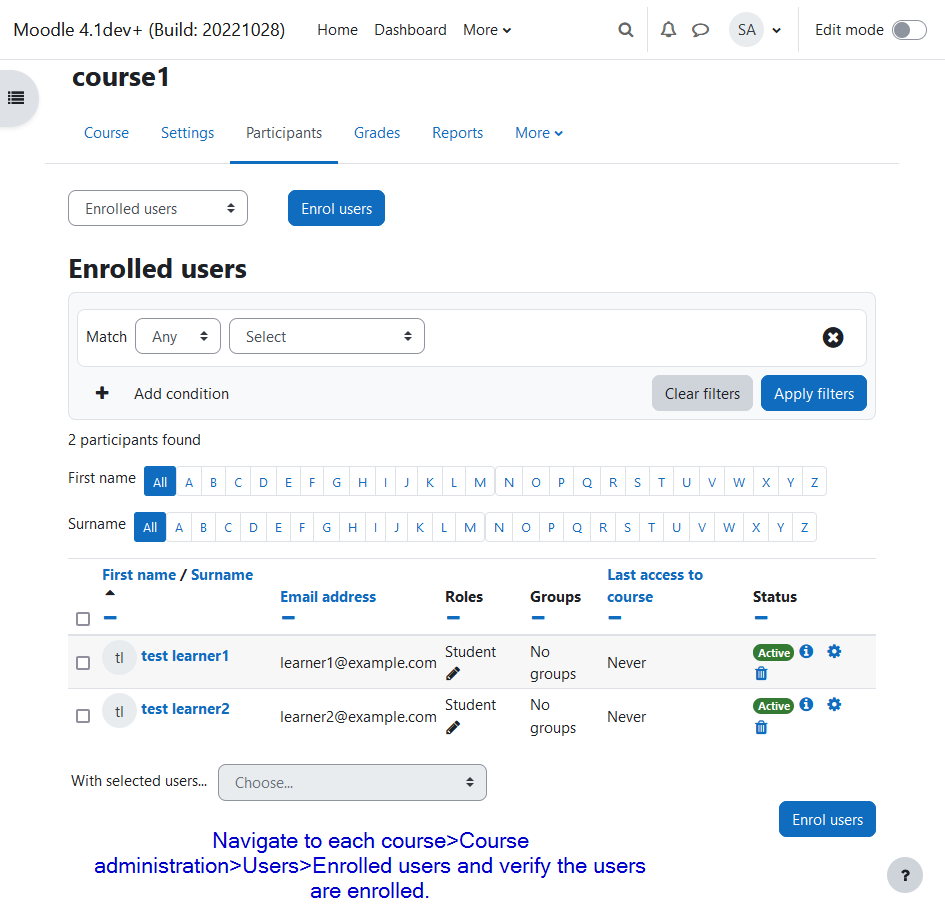Select All in First name initials bar
The width and height of the screenshot is (945, 920).
click(160, 482)
